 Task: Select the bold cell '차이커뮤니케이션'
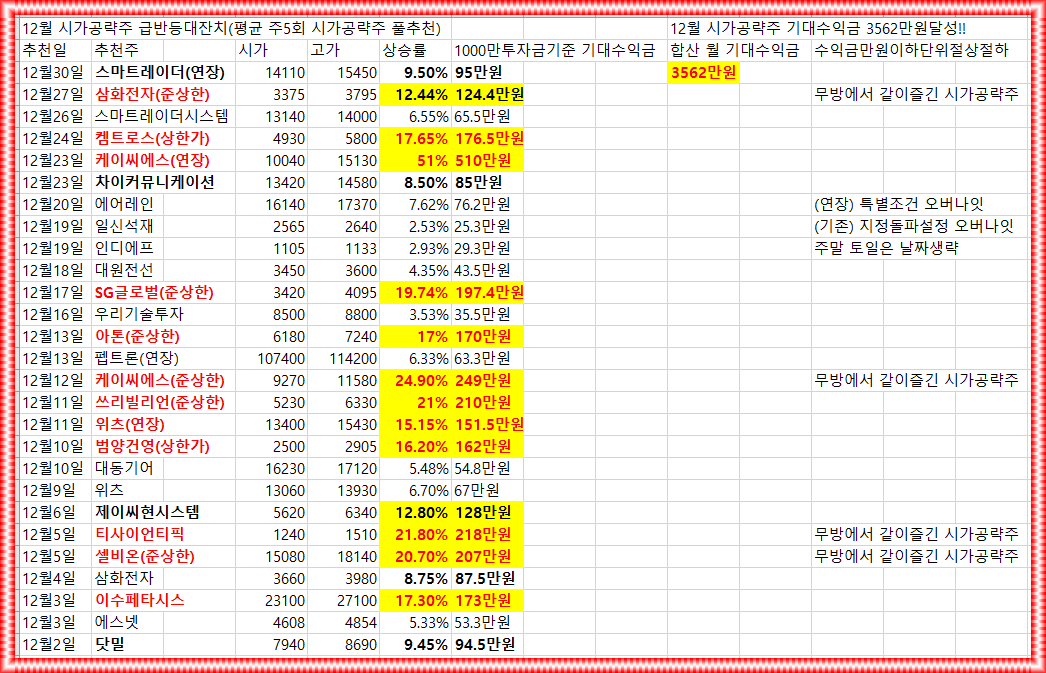click(154, 183)
